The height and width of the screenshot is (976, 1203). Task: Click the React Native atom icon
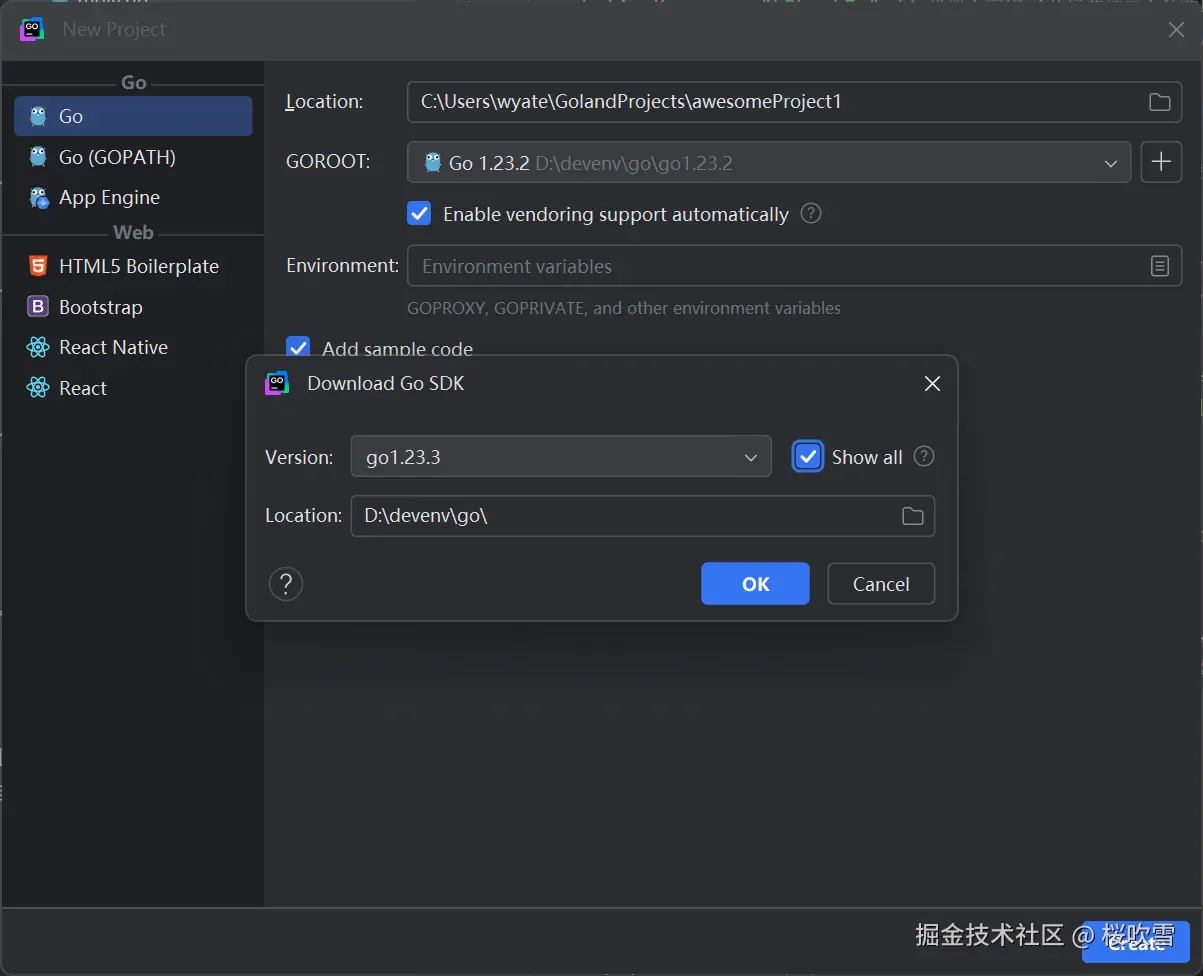click(x=38, y=347)
